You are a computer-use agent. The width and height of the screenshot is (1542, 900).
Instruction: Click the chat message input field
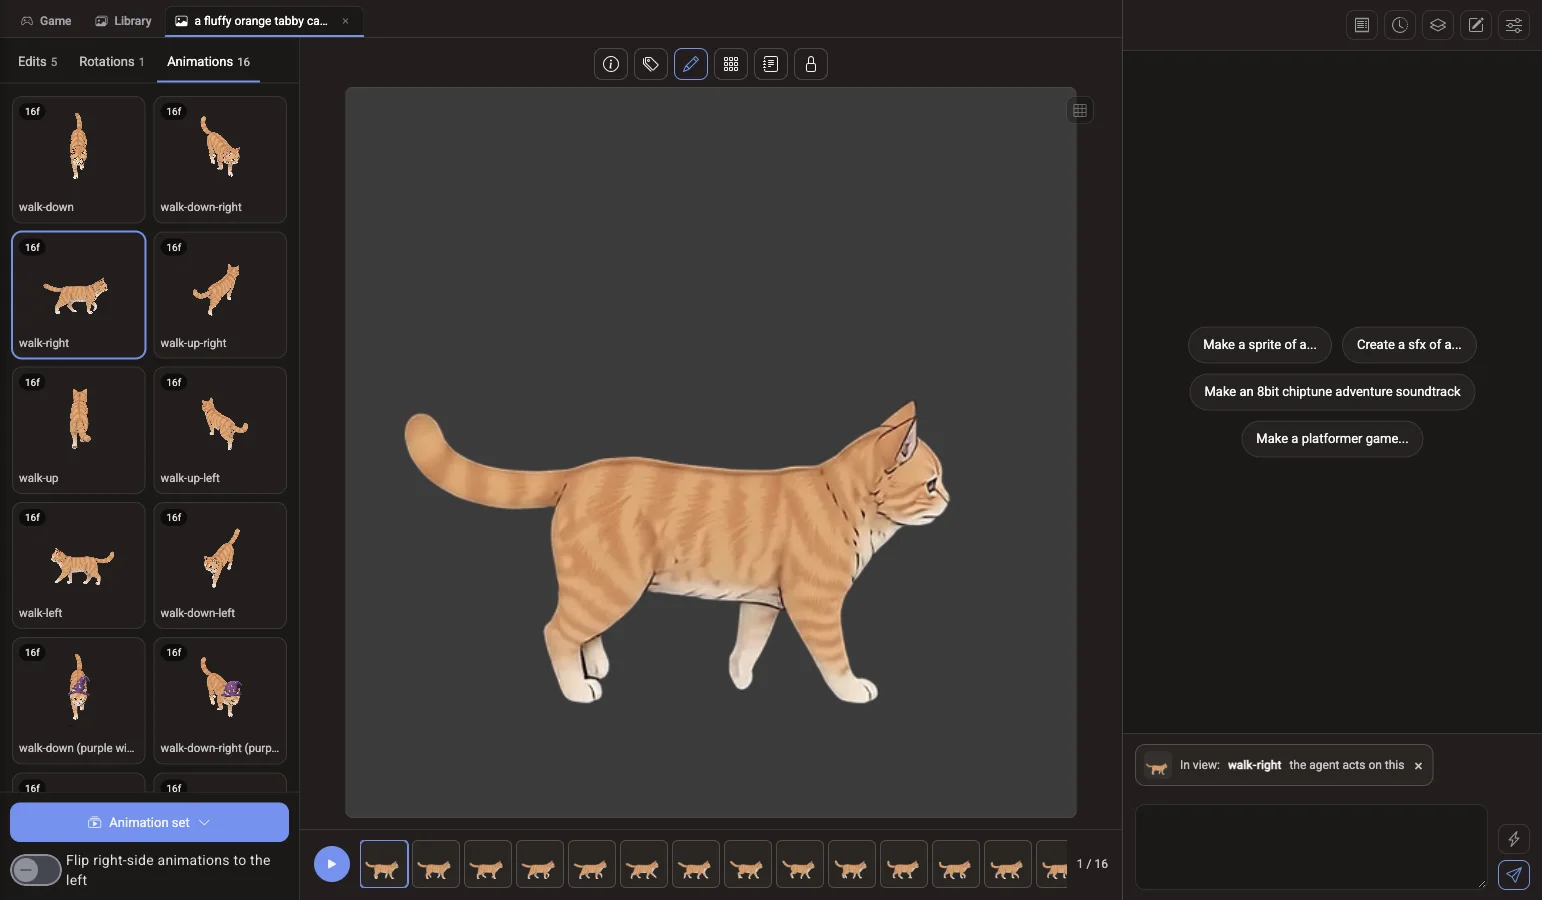[x=1311, y=847]
